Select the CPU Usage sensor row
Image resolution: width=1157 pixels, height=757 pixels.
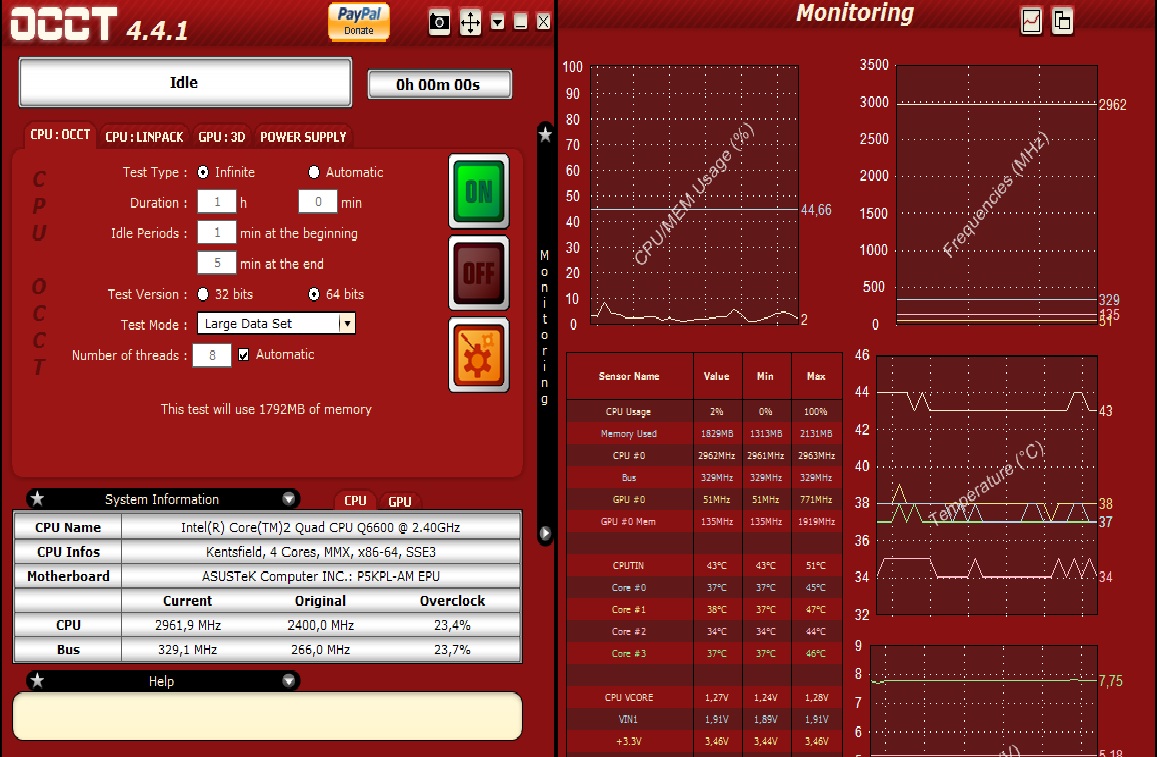(704, 412)
